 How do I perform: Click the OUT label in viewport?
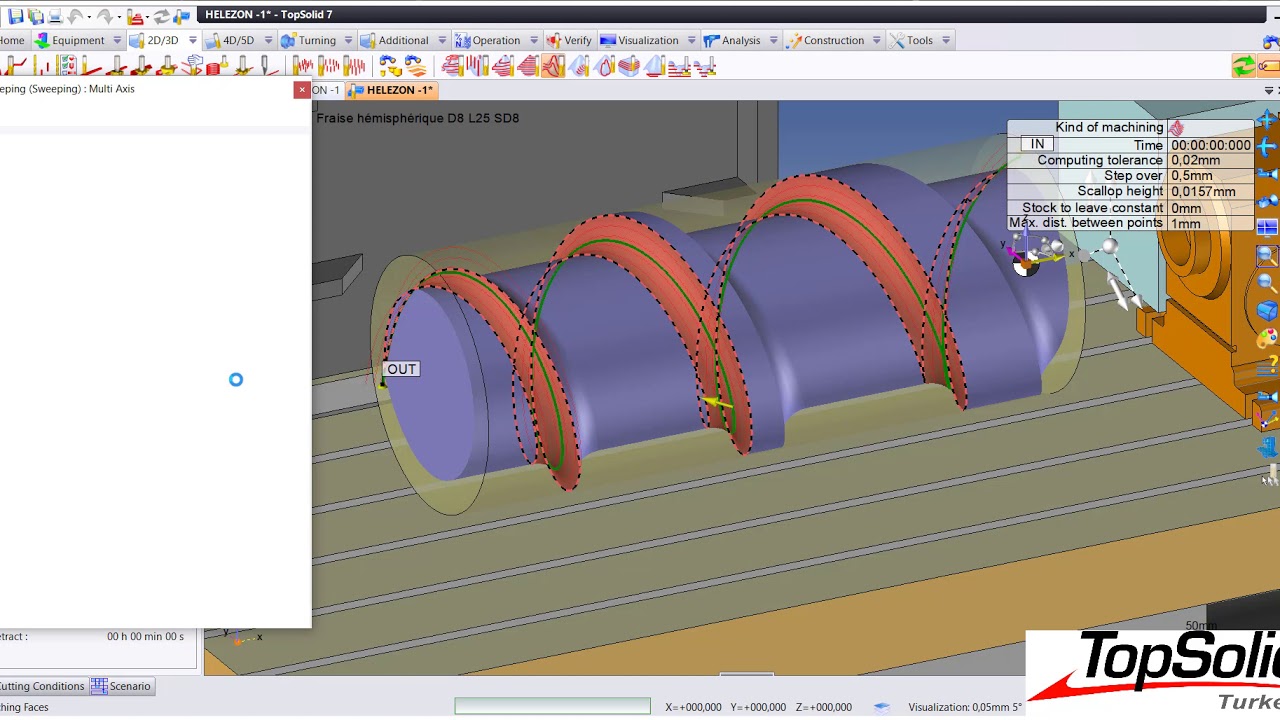point(402,369)
